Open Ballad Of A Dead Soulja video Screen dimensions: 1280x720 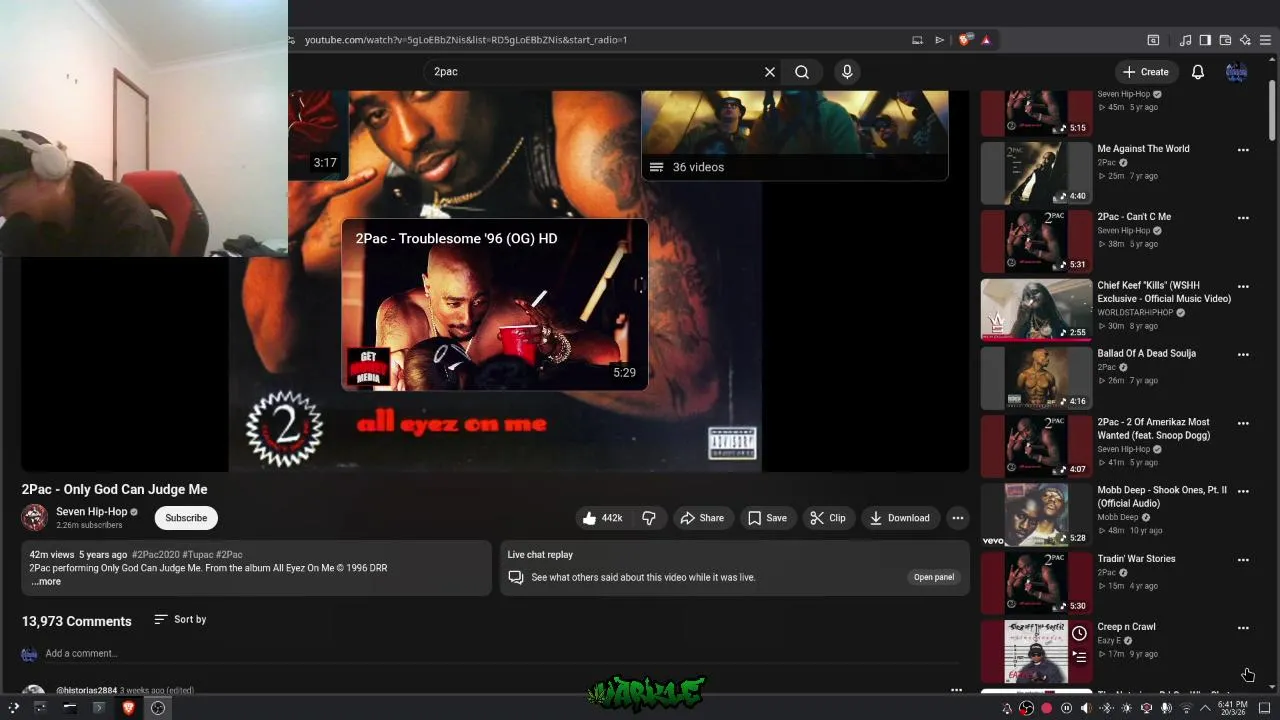click(x=1146, y=354)
